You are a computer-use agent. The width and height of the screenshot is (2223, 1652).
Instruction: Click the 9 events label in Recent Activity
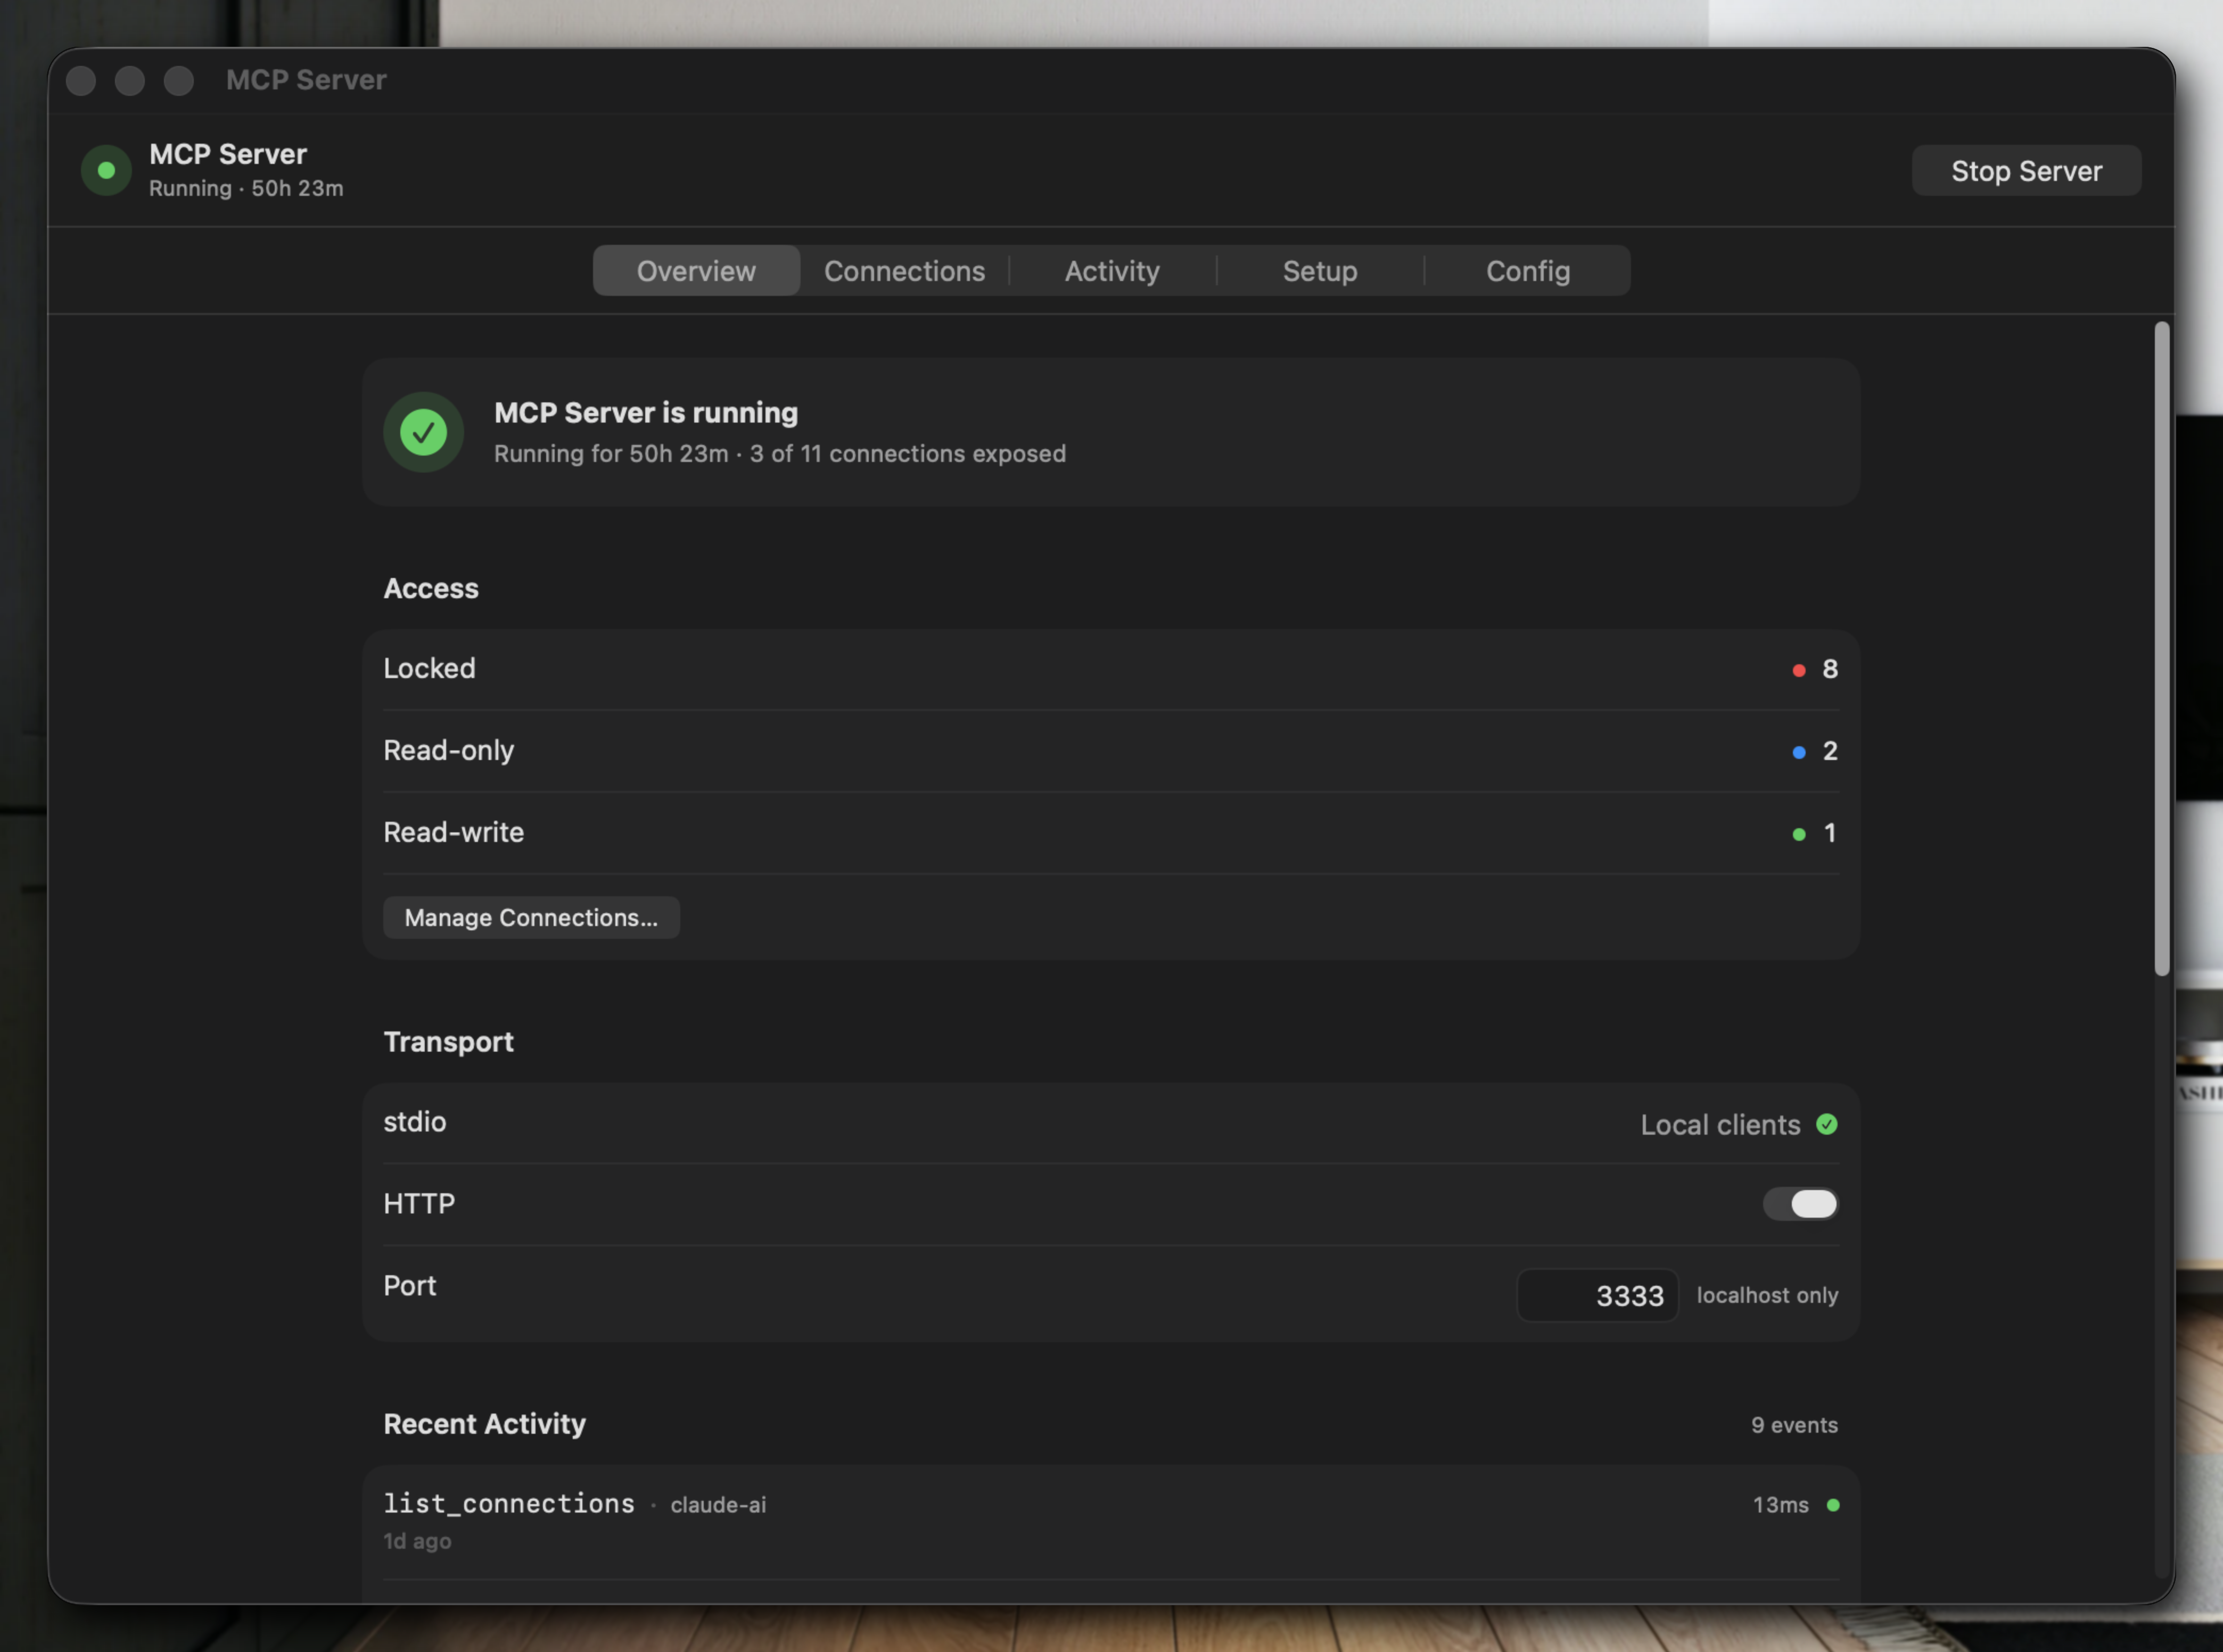click(x=1794, y=1424)
